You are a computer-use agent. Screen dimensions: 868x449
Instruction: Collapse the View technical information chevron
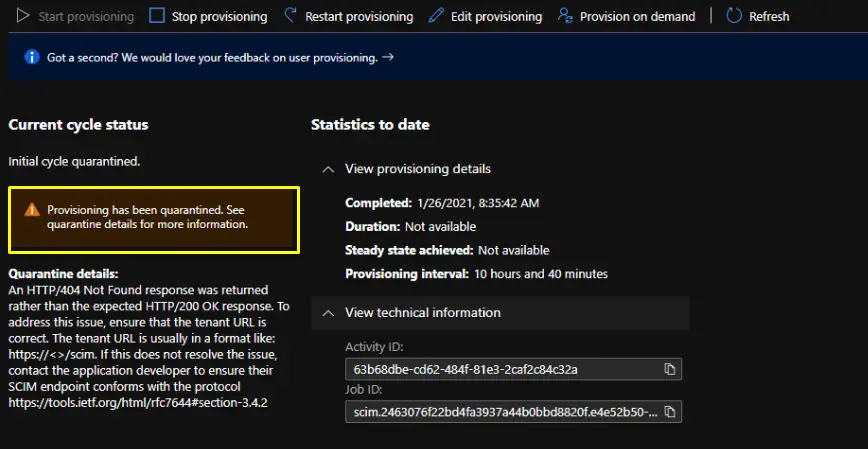[x=327, y=313]
